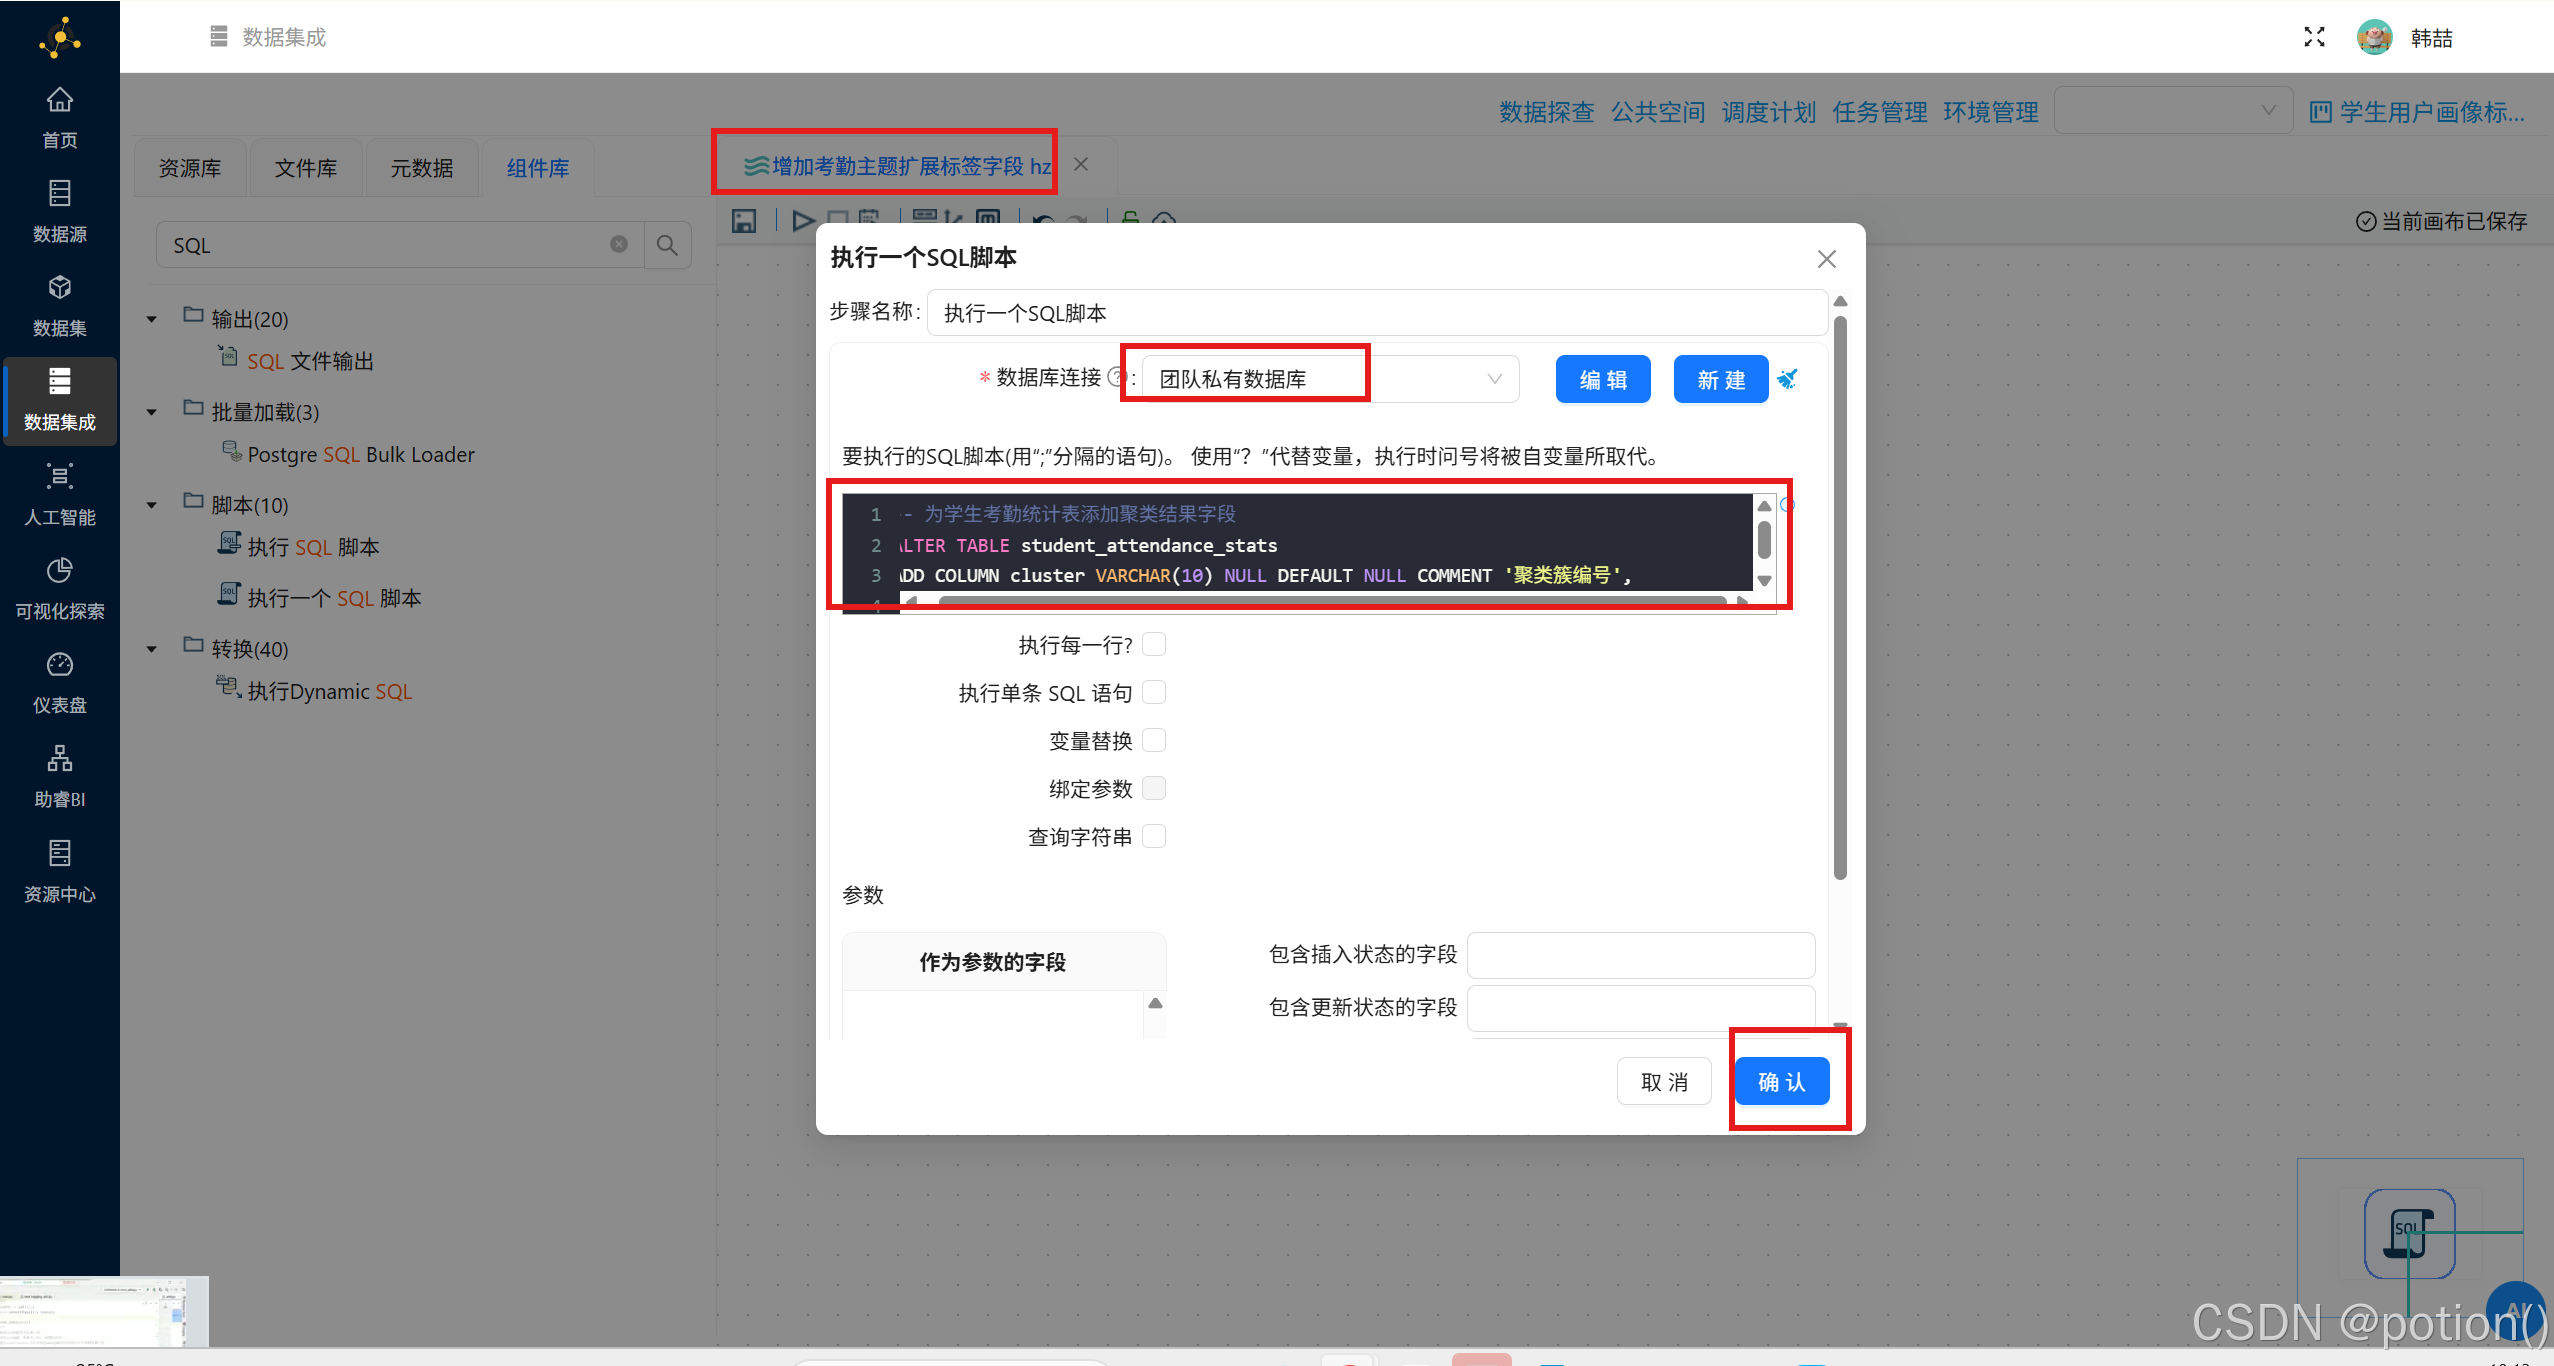Close the 增加考勤主题扩展标签字段 tab
This screenshot has height=1366, width=2554.
click(1081, 164)
